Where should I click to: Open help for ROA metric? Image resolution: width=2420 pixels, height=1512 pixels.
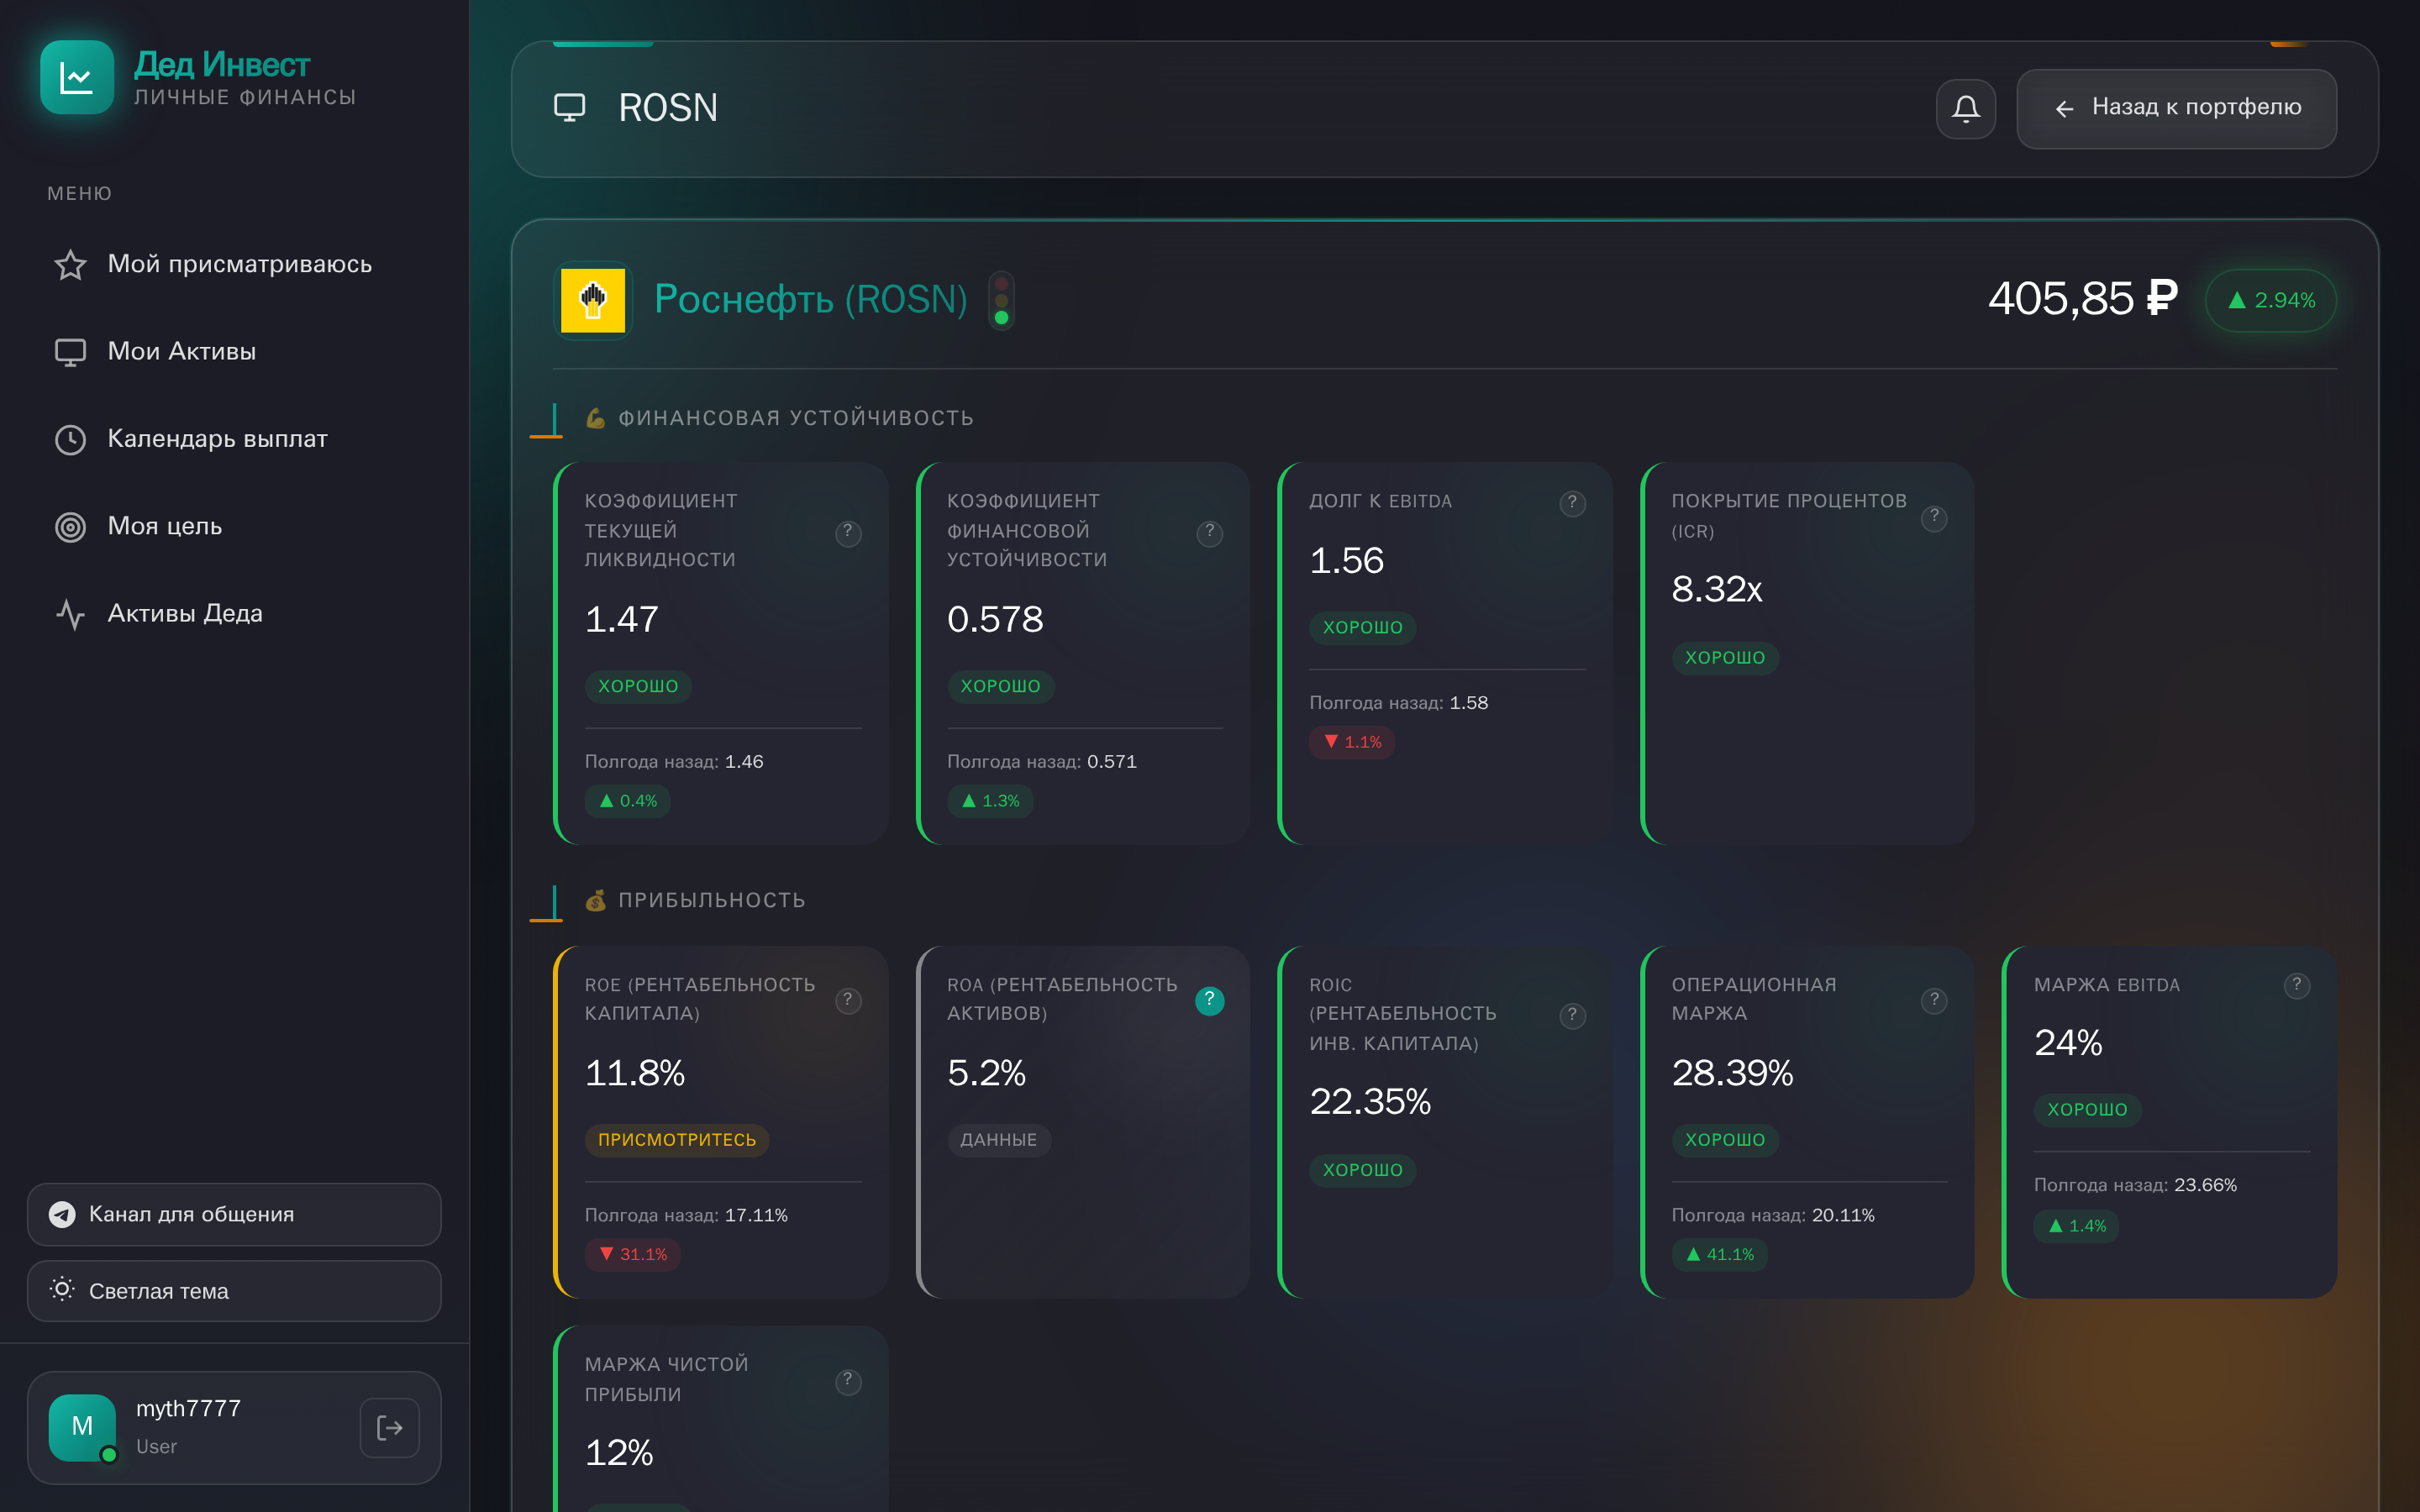[x=1209, y=1000]
